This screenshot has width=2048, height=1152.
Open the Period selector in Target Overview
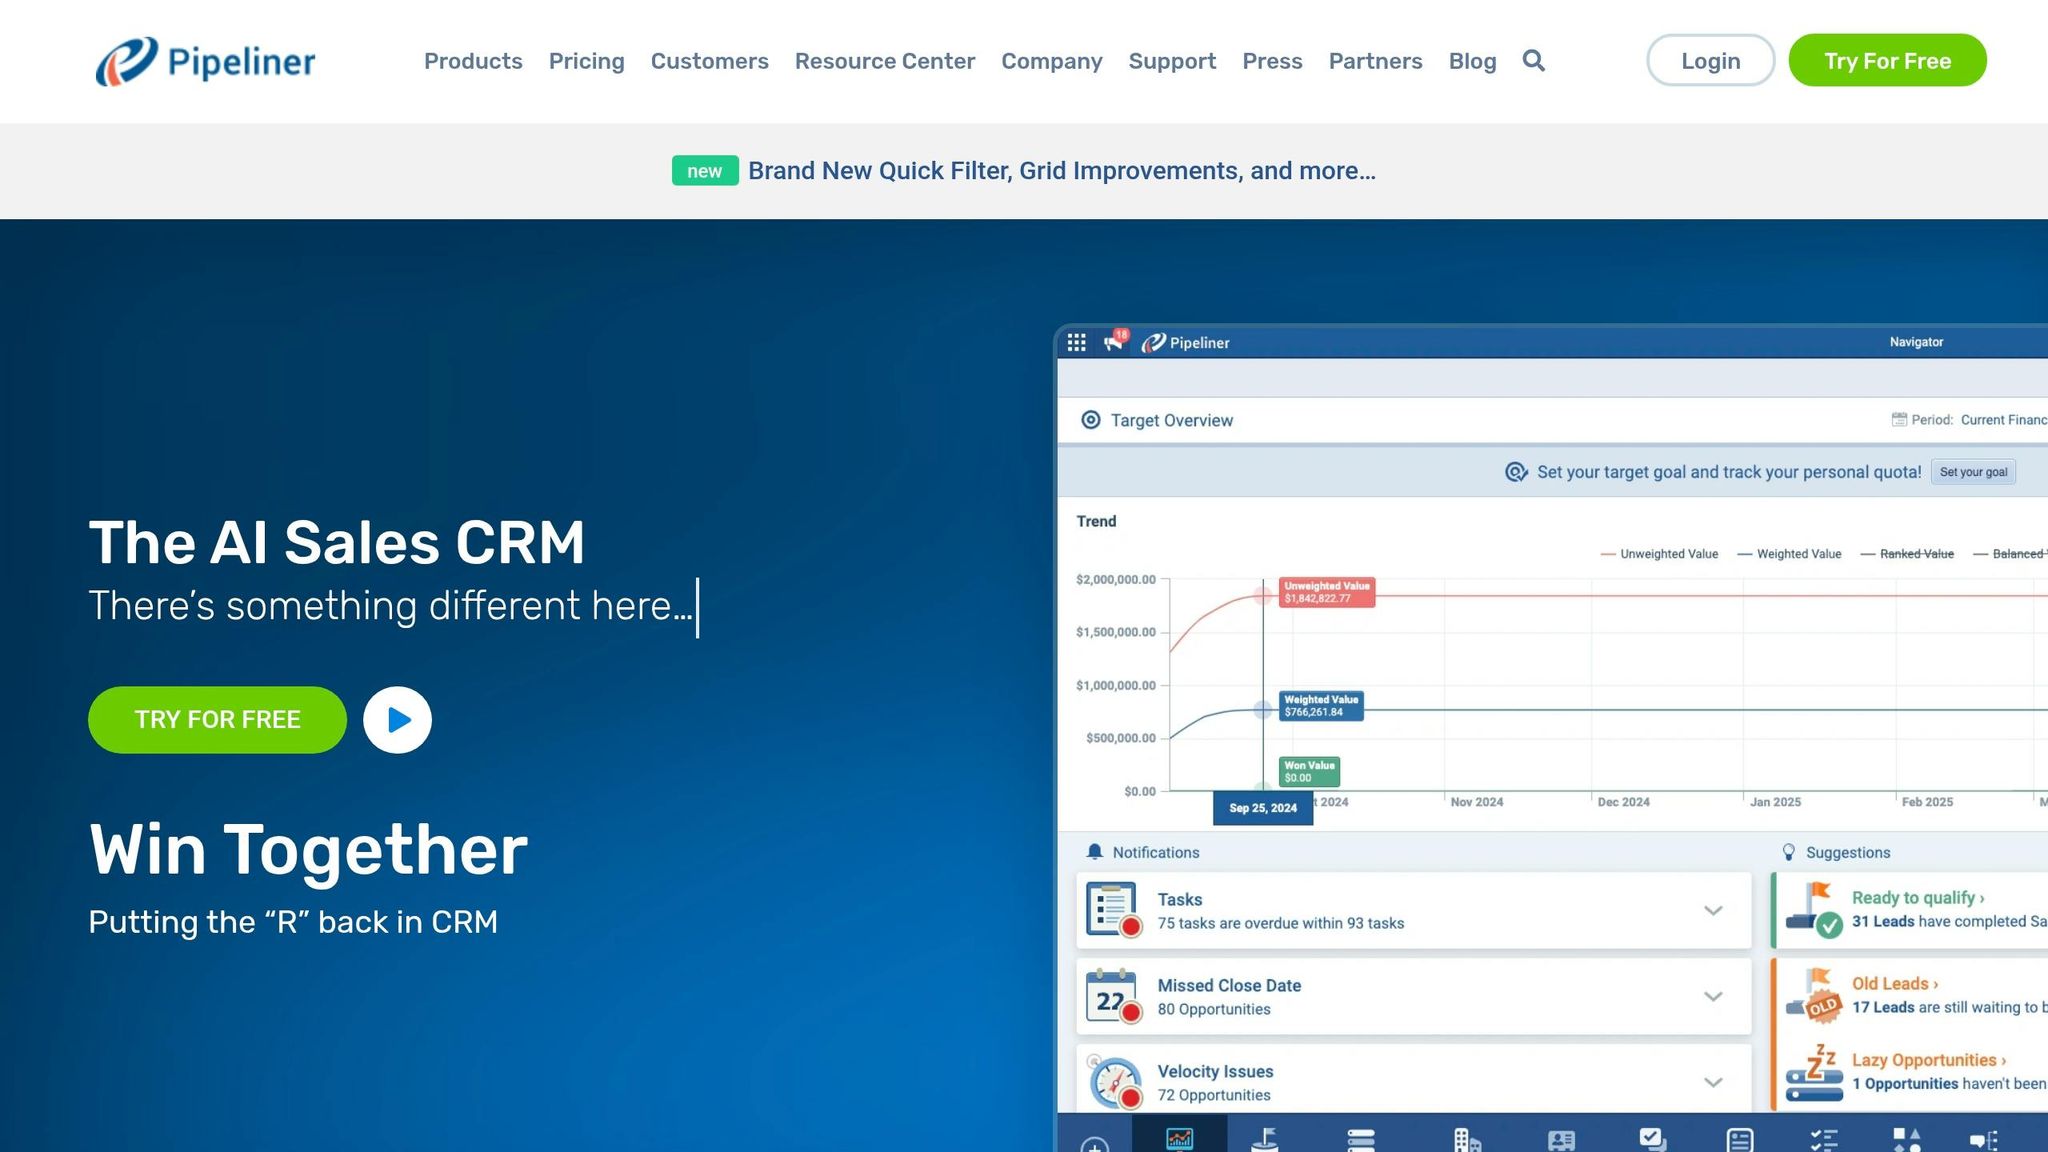[1969, 420]
